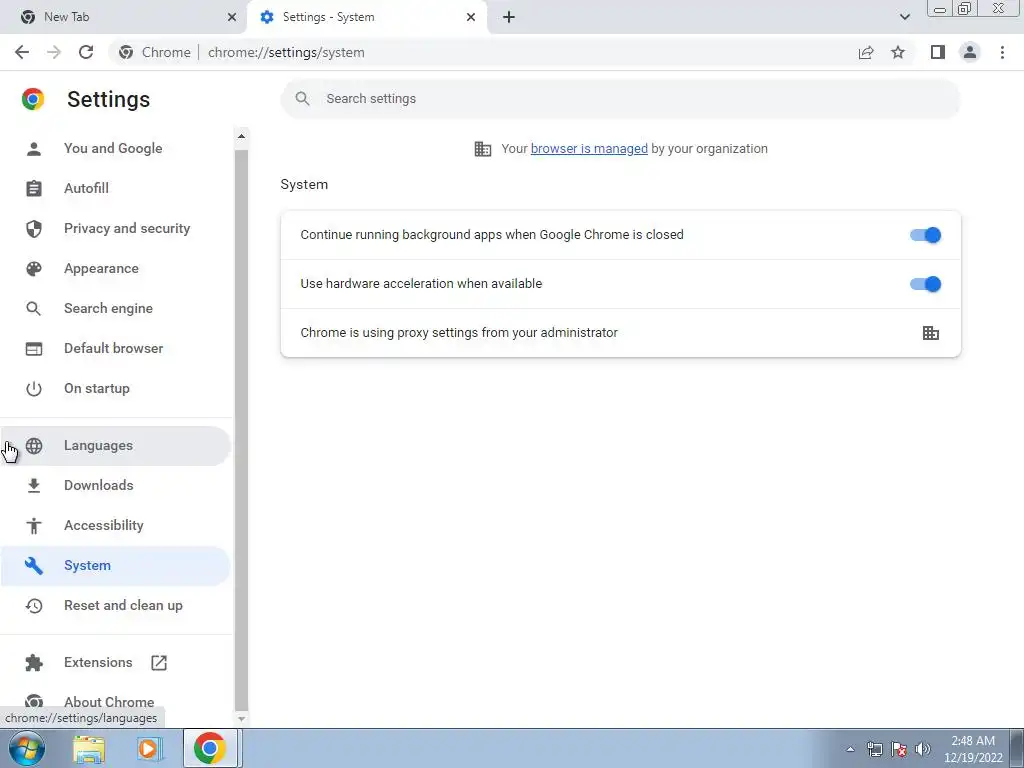The height and width of the screenshot is (768, 1024).
Task: Click the power icon beside On startup
Action: point(34,389)
